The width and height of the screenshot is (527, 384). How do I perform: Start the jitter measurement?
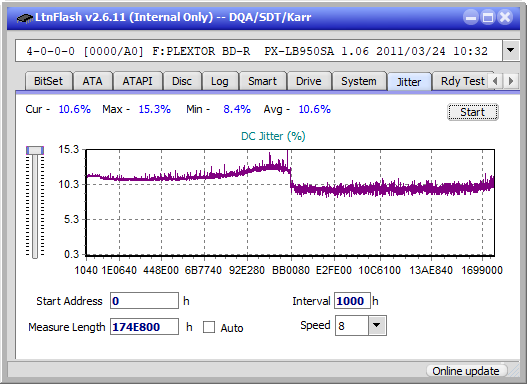click(473, 112)
